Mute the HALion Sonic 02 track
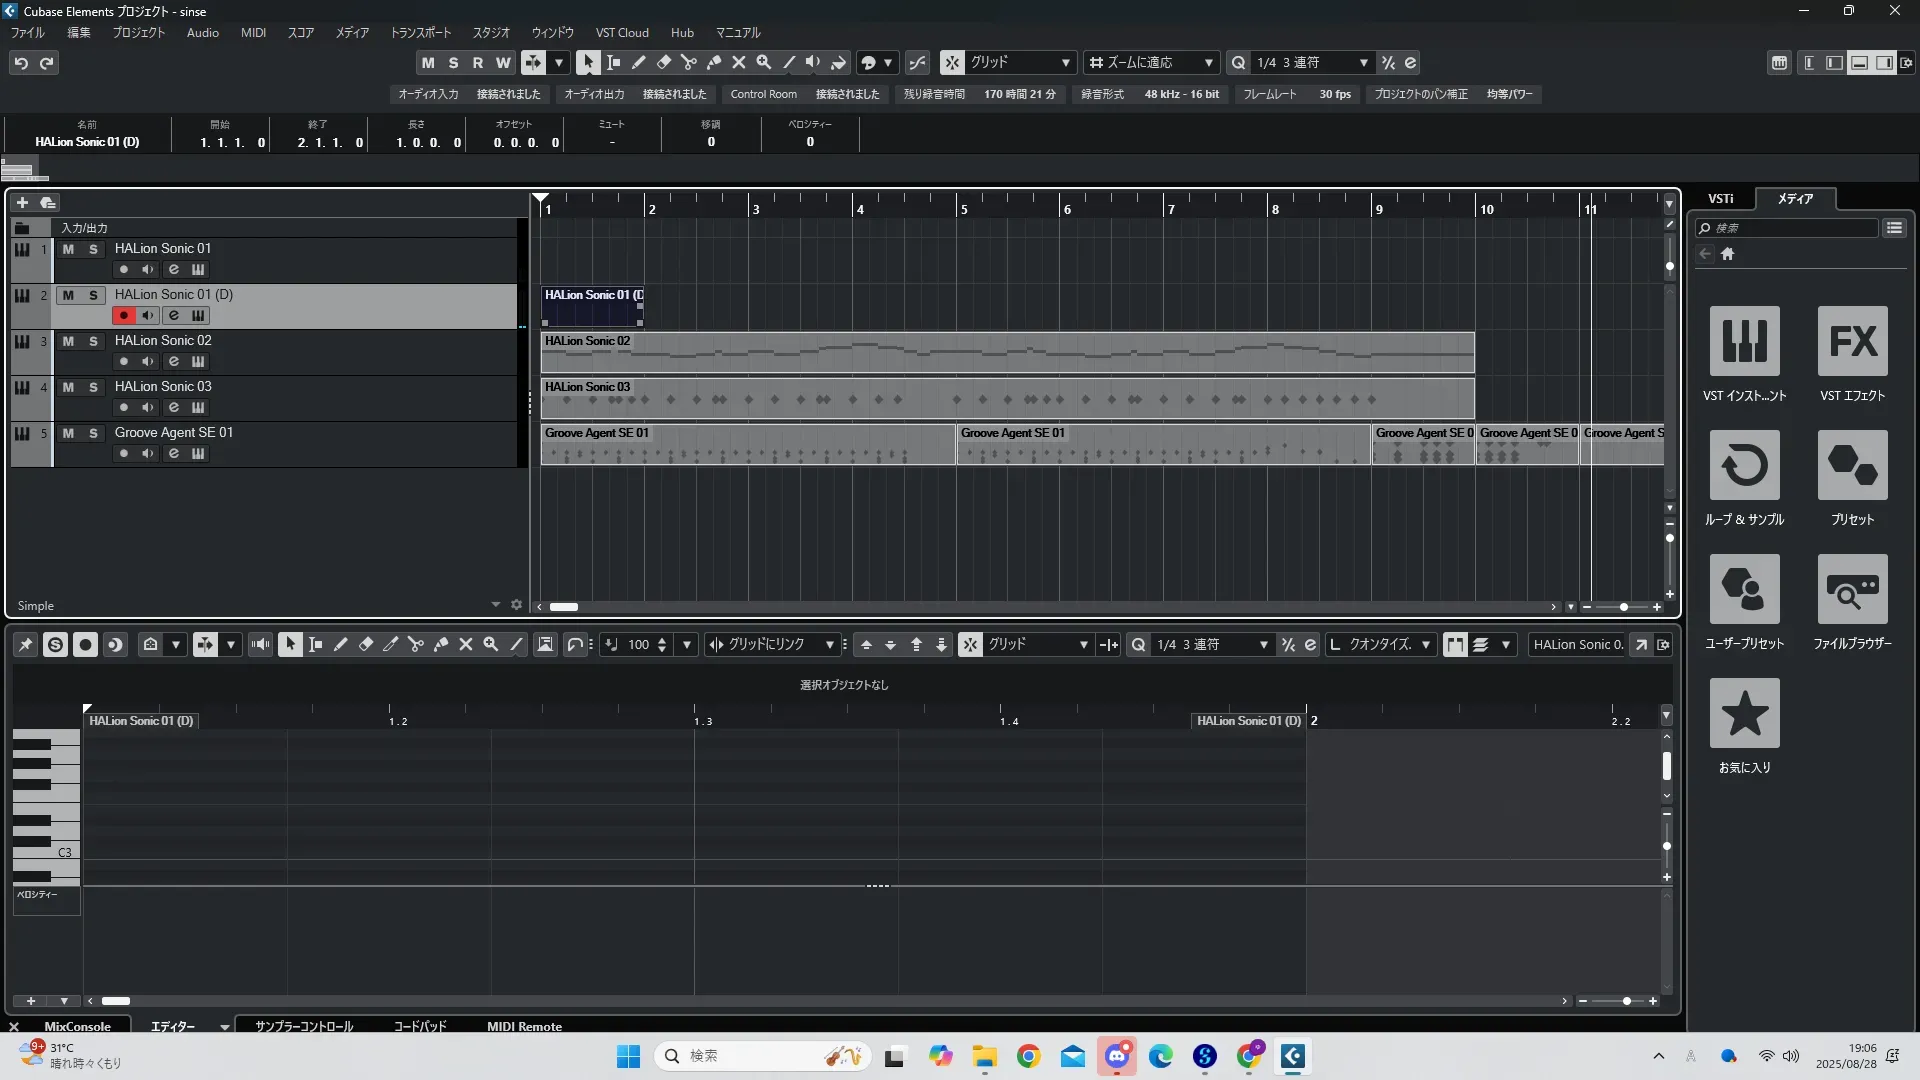1920x1080 pixels. click(68, 341)
